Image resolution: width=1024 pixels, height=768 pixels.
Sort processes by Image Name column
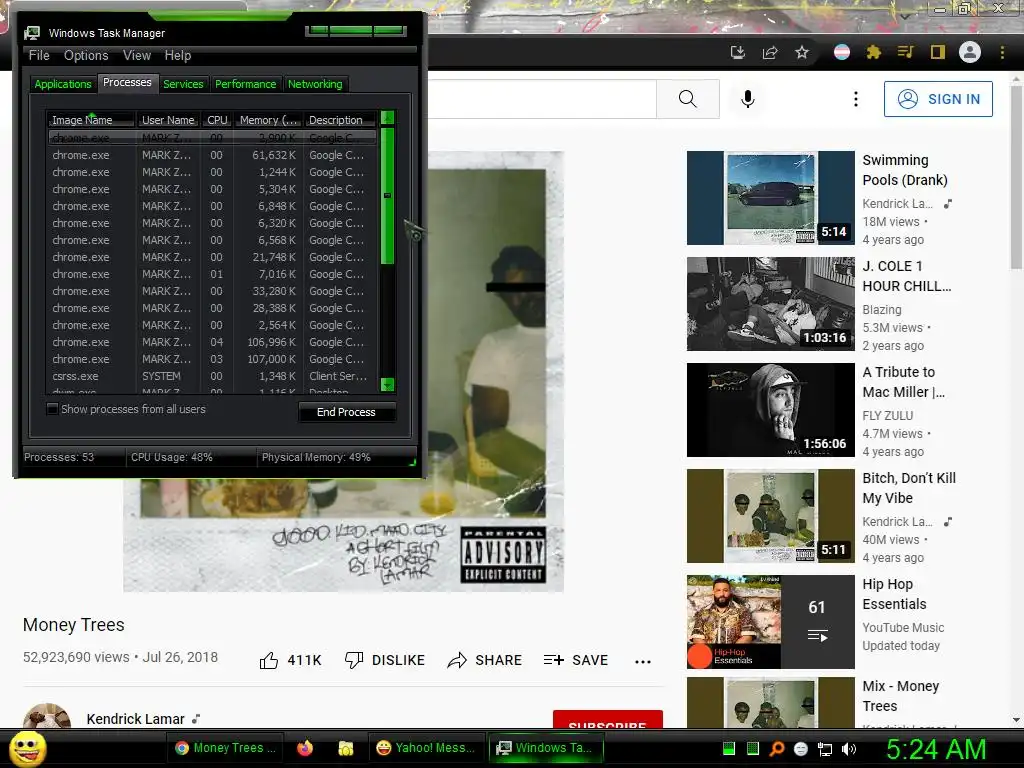click(91, 120)
